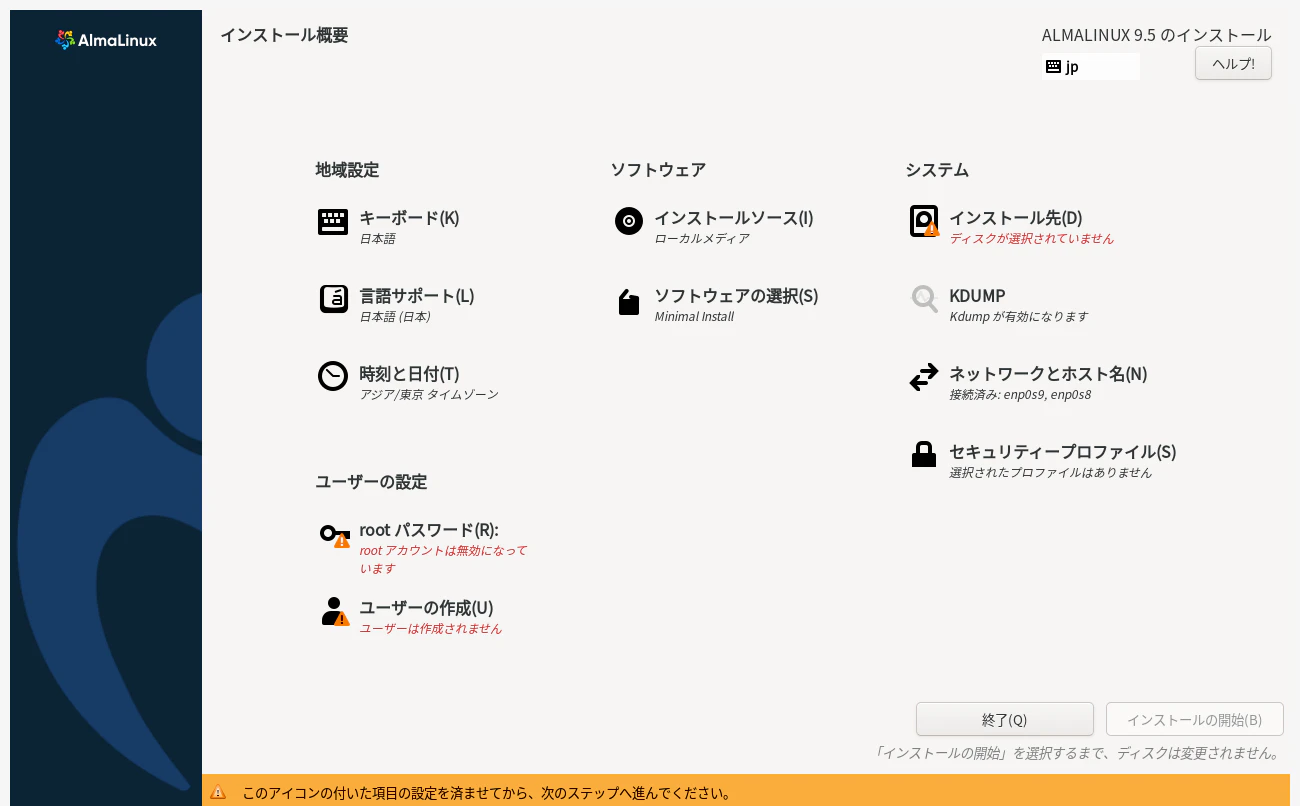Open 言語サポート(L) settings
1300x806 pixels.
coord(417,296)
